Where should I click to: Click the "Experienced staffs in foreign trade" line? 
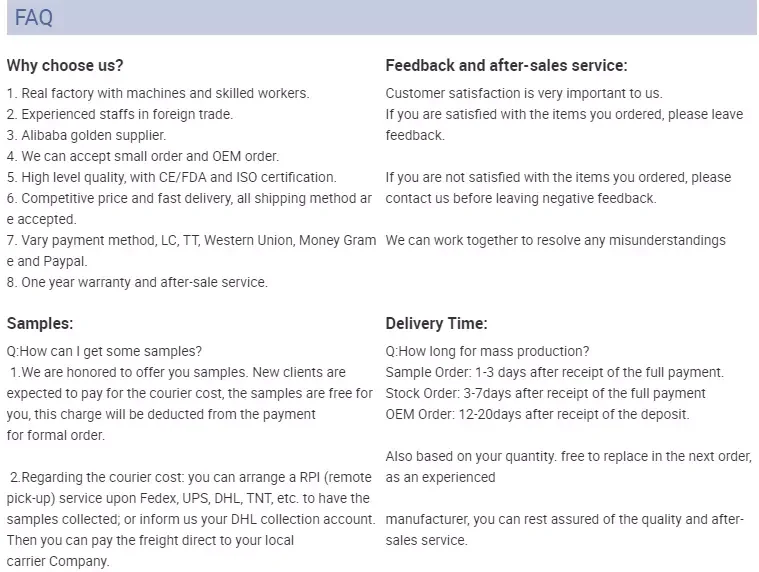[x=120, y=114]
